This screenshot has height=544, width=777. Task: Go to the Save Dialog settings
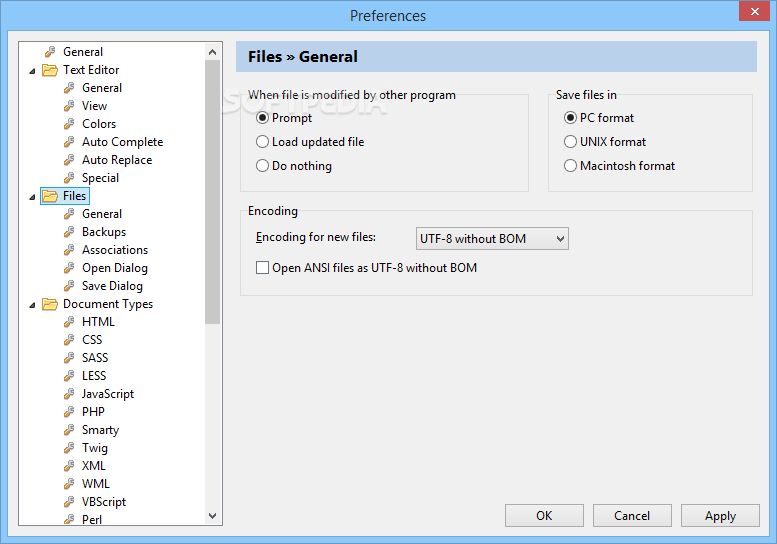pos(112,286)
